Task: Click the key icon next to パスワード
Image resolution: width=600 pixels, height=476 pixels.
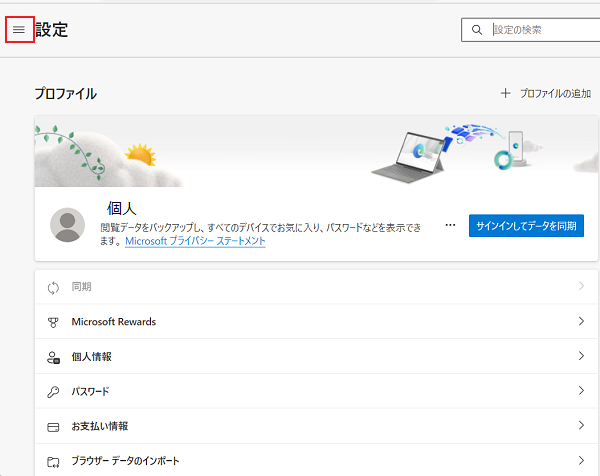Action: 54,391
